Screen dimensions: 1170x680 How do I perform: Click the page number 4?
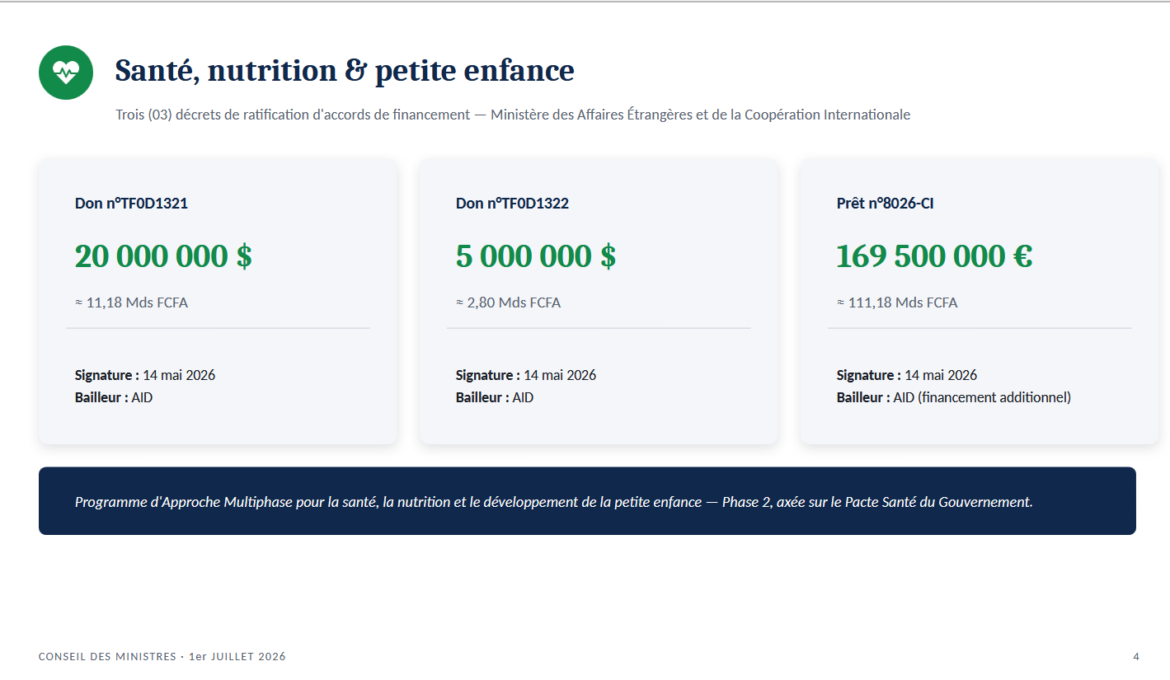pos(1136,656)
